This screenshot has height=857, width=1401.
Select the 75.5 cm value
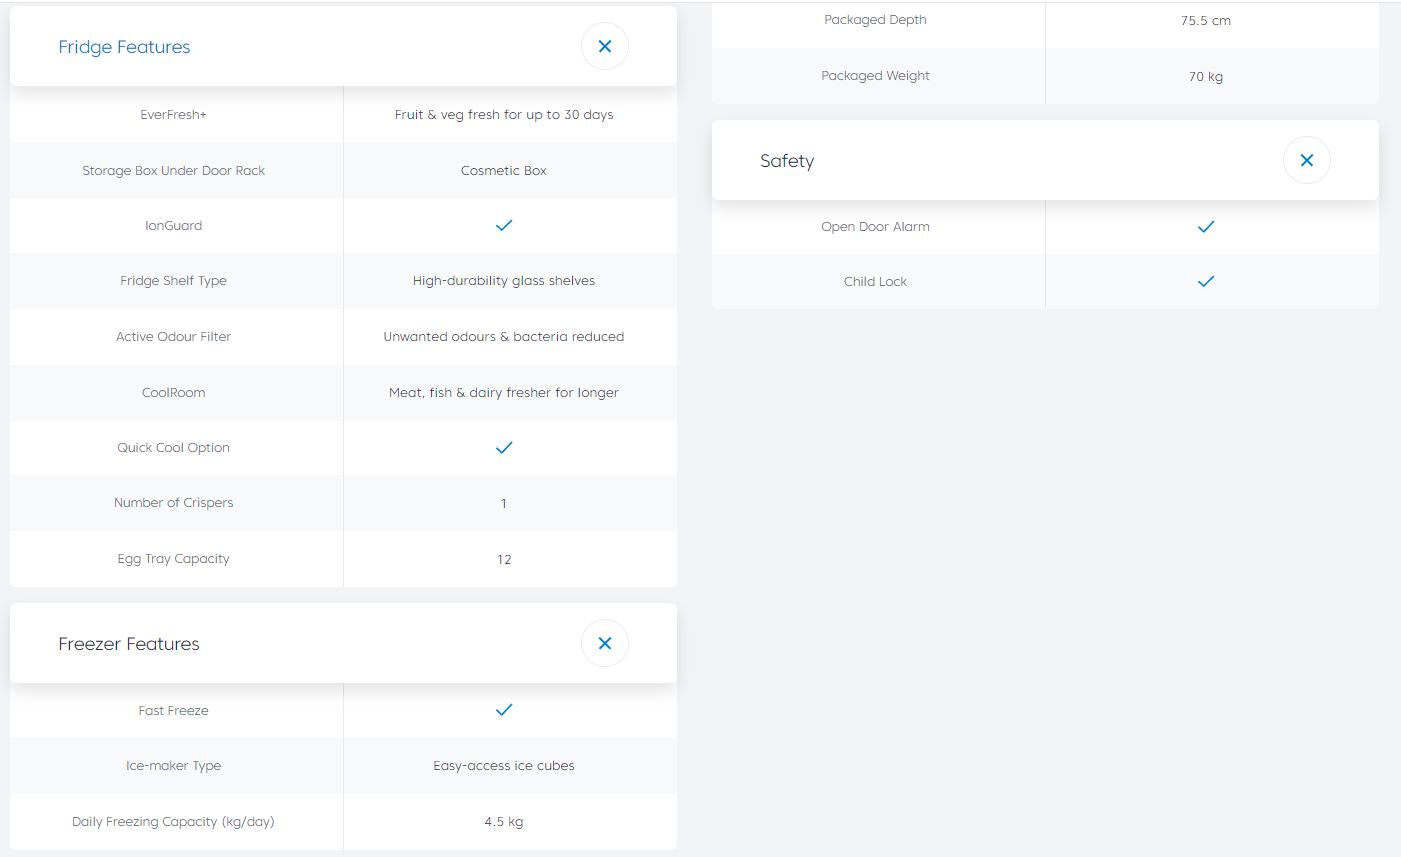1206,21
